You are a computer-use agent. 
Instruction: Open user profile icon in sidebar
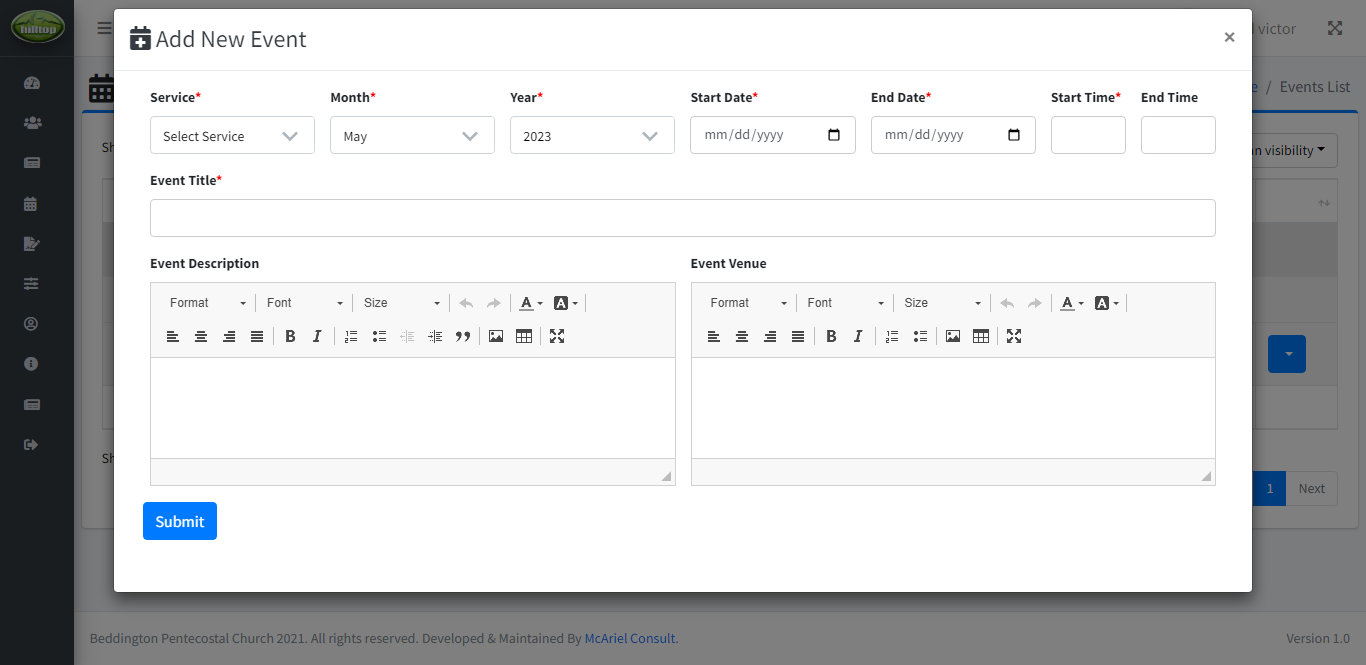tap(31, 324)
